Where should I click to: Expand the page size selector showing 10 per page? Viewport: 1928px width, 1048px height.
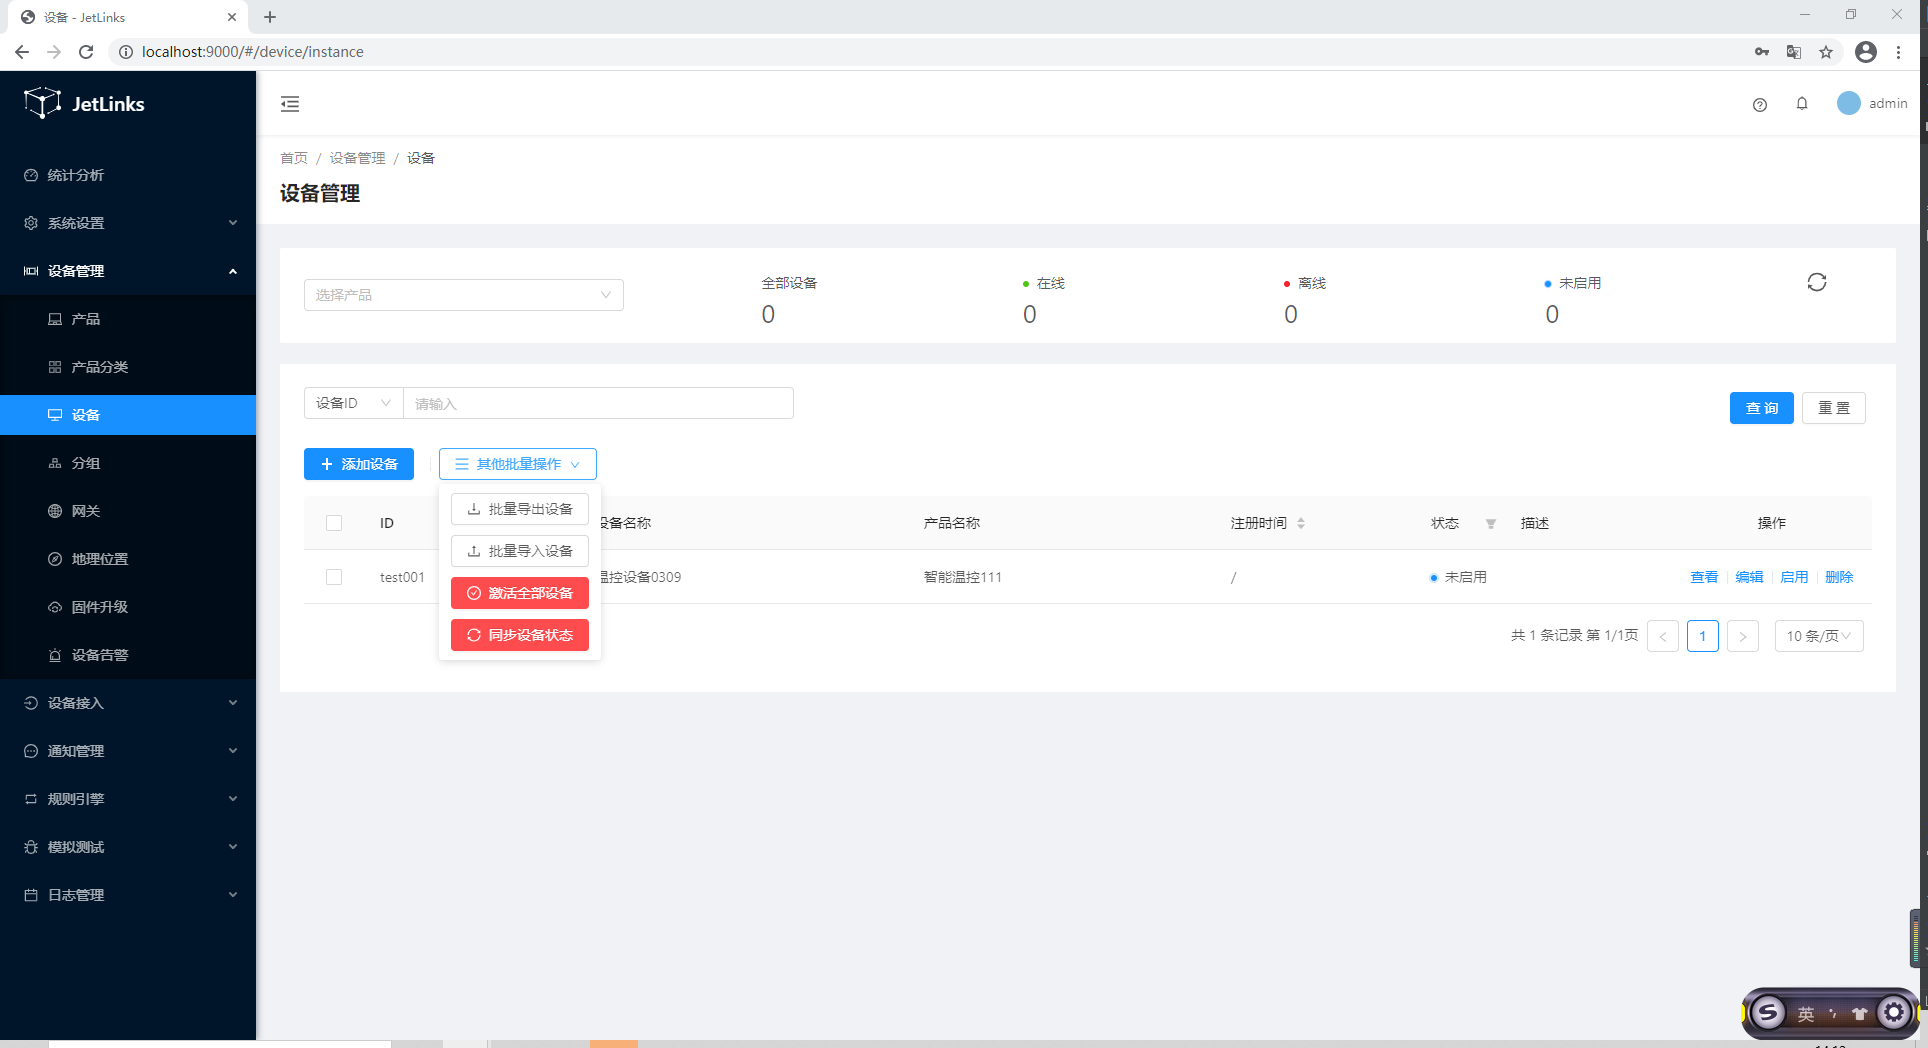(x=1818, y=636)
